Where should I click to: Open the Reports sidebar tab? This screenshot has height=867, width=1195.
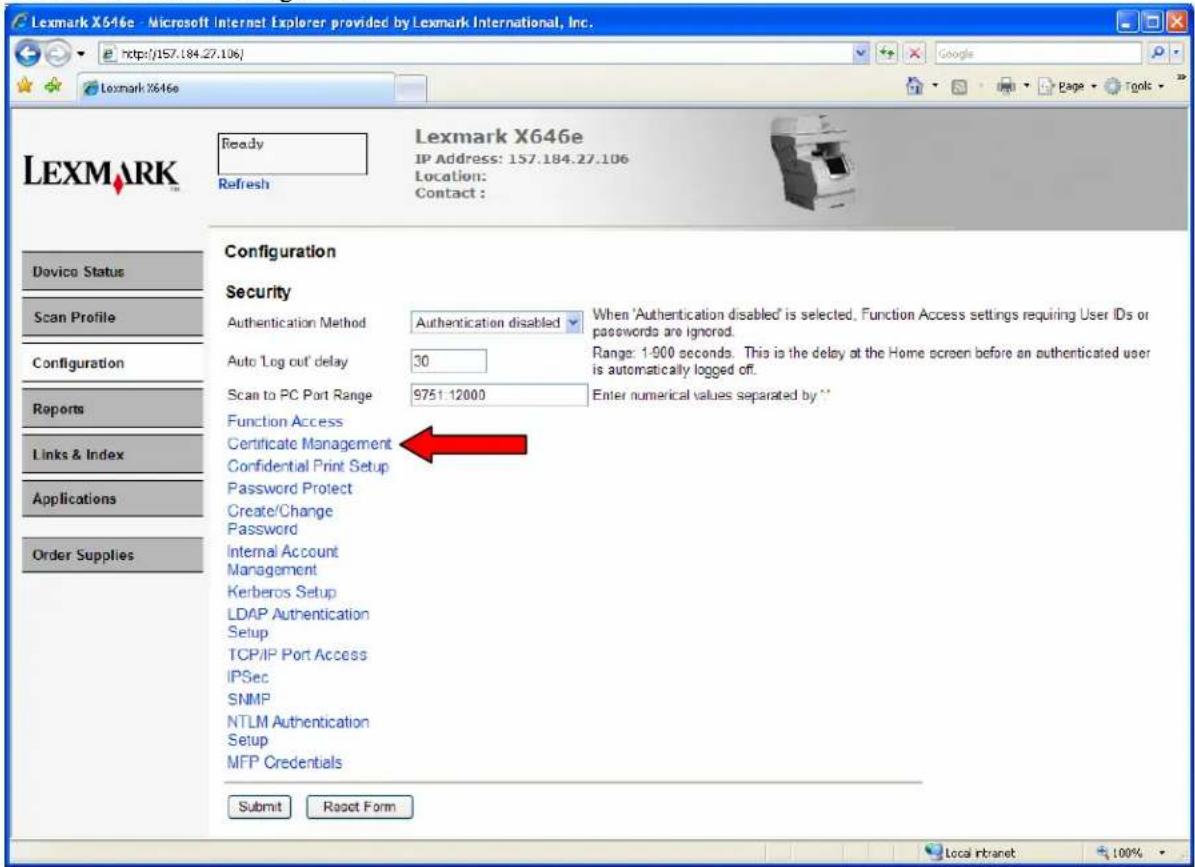coord(112,408)
